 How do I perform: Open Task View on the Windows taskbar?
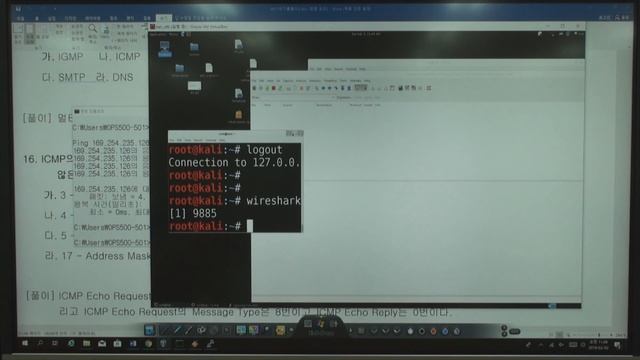tap(55, 344)
